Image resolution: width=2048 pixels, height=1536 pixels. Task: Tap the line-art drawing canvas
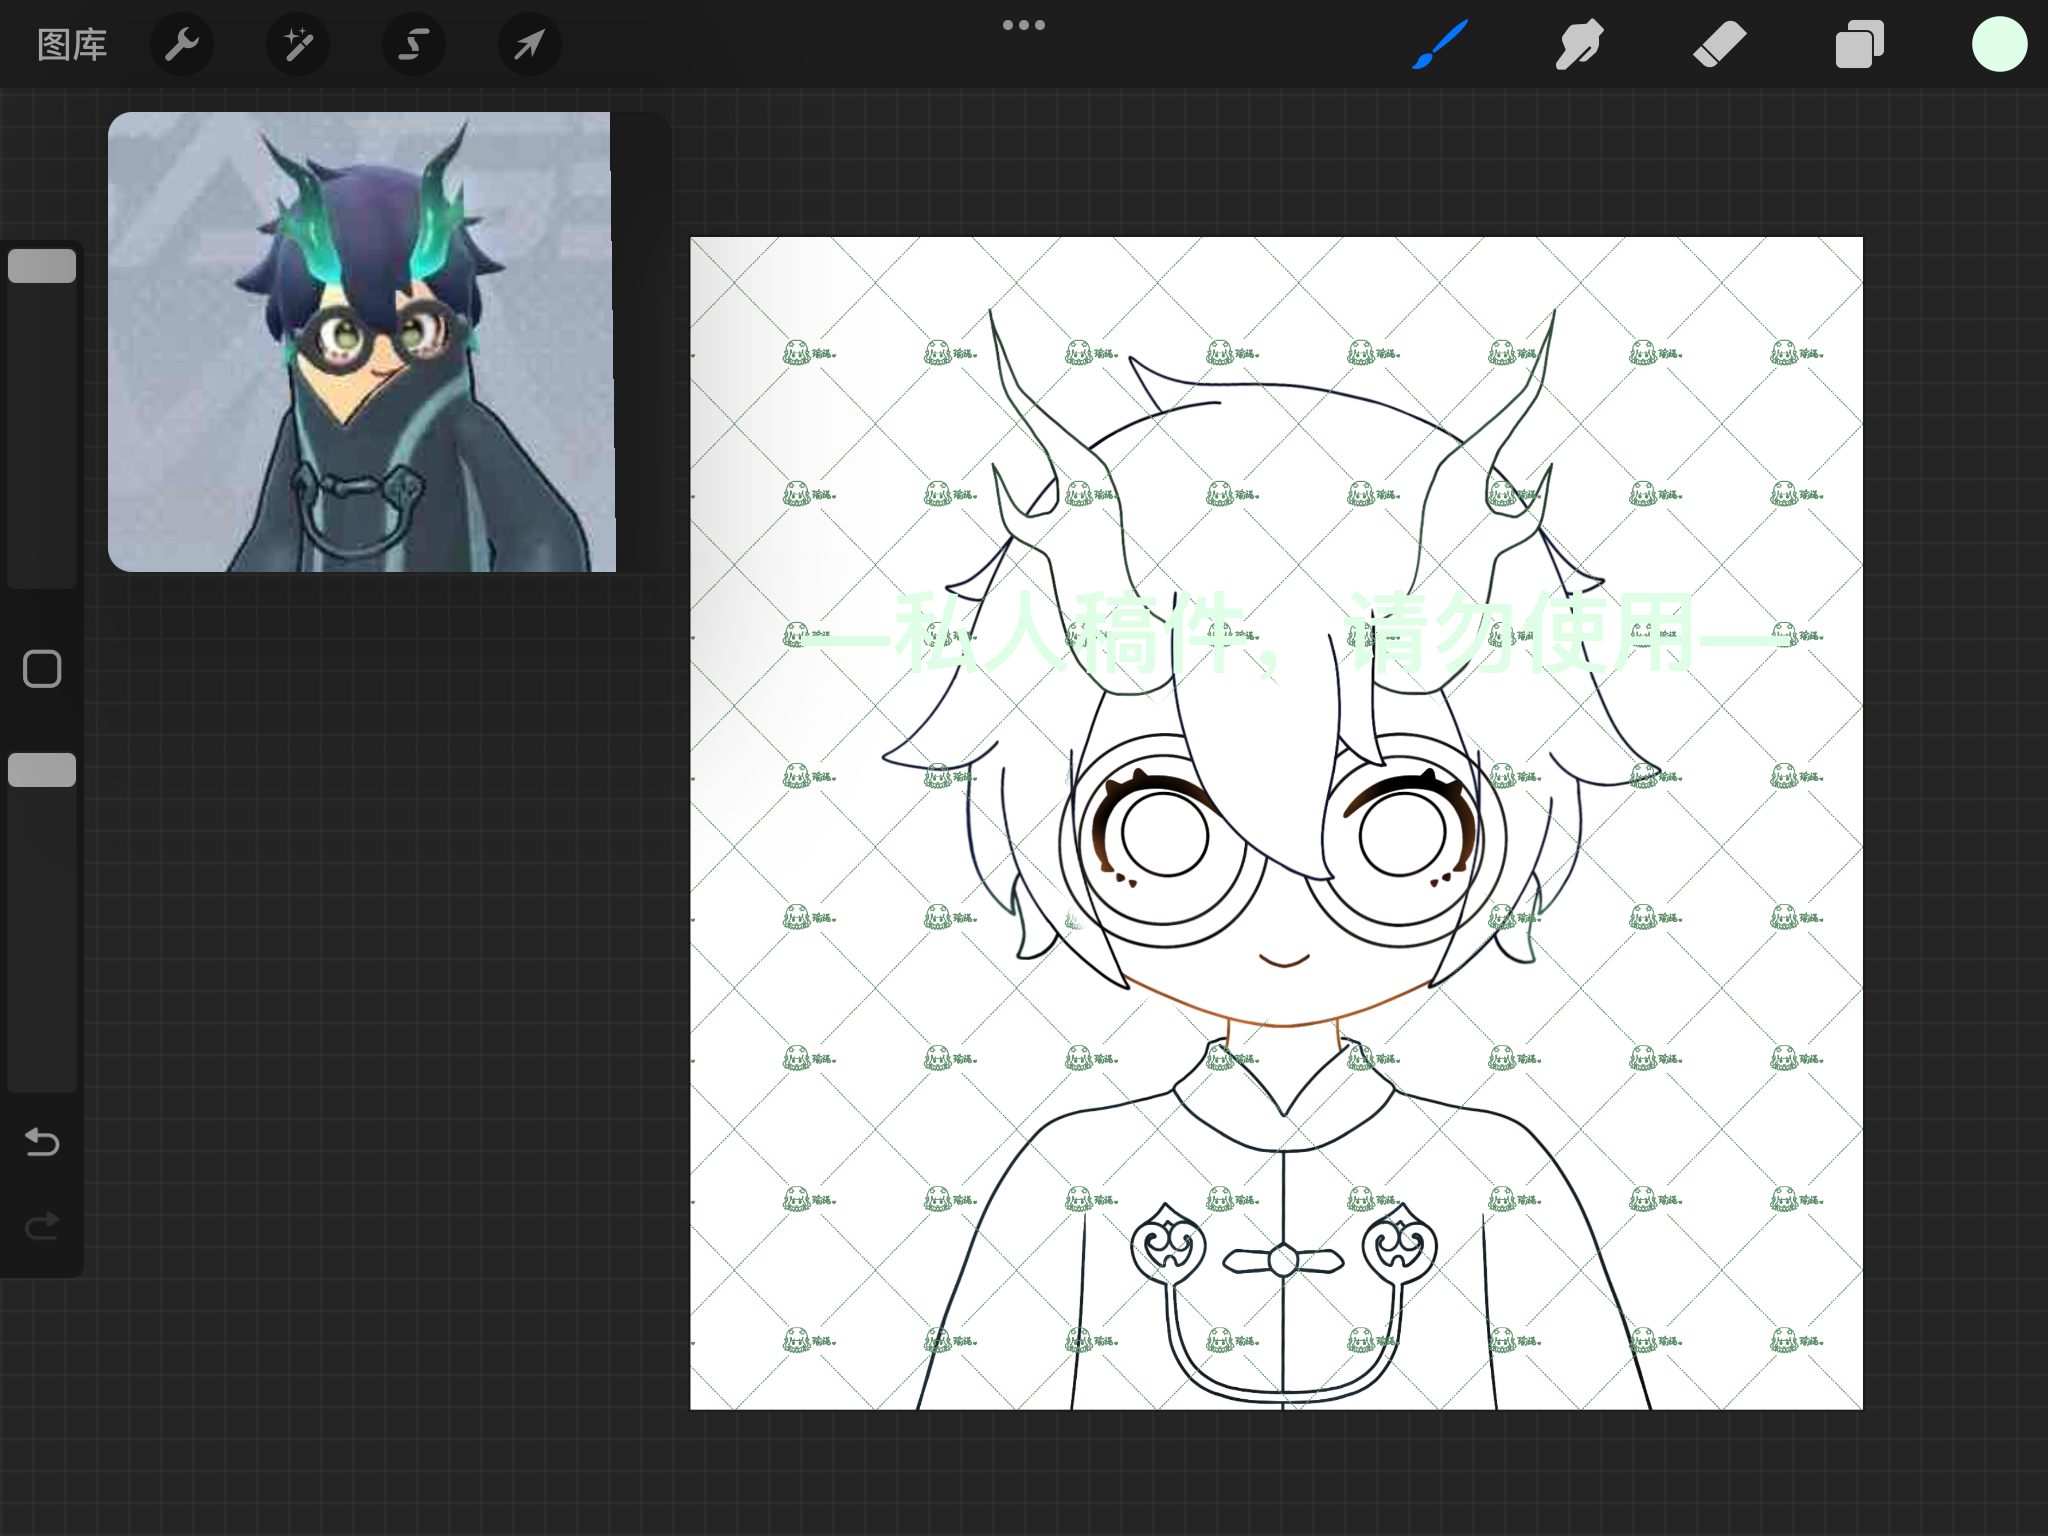[x=1276, y=823]
